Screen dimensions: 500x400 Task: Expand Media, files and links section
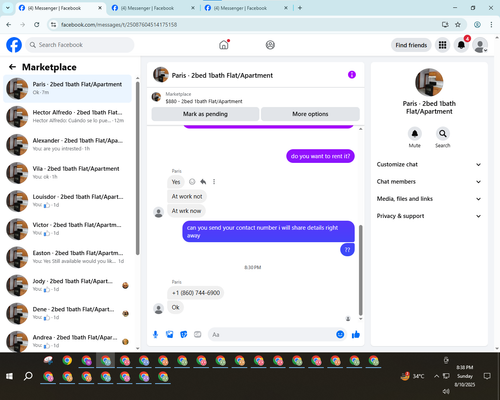tap(429, 199)
